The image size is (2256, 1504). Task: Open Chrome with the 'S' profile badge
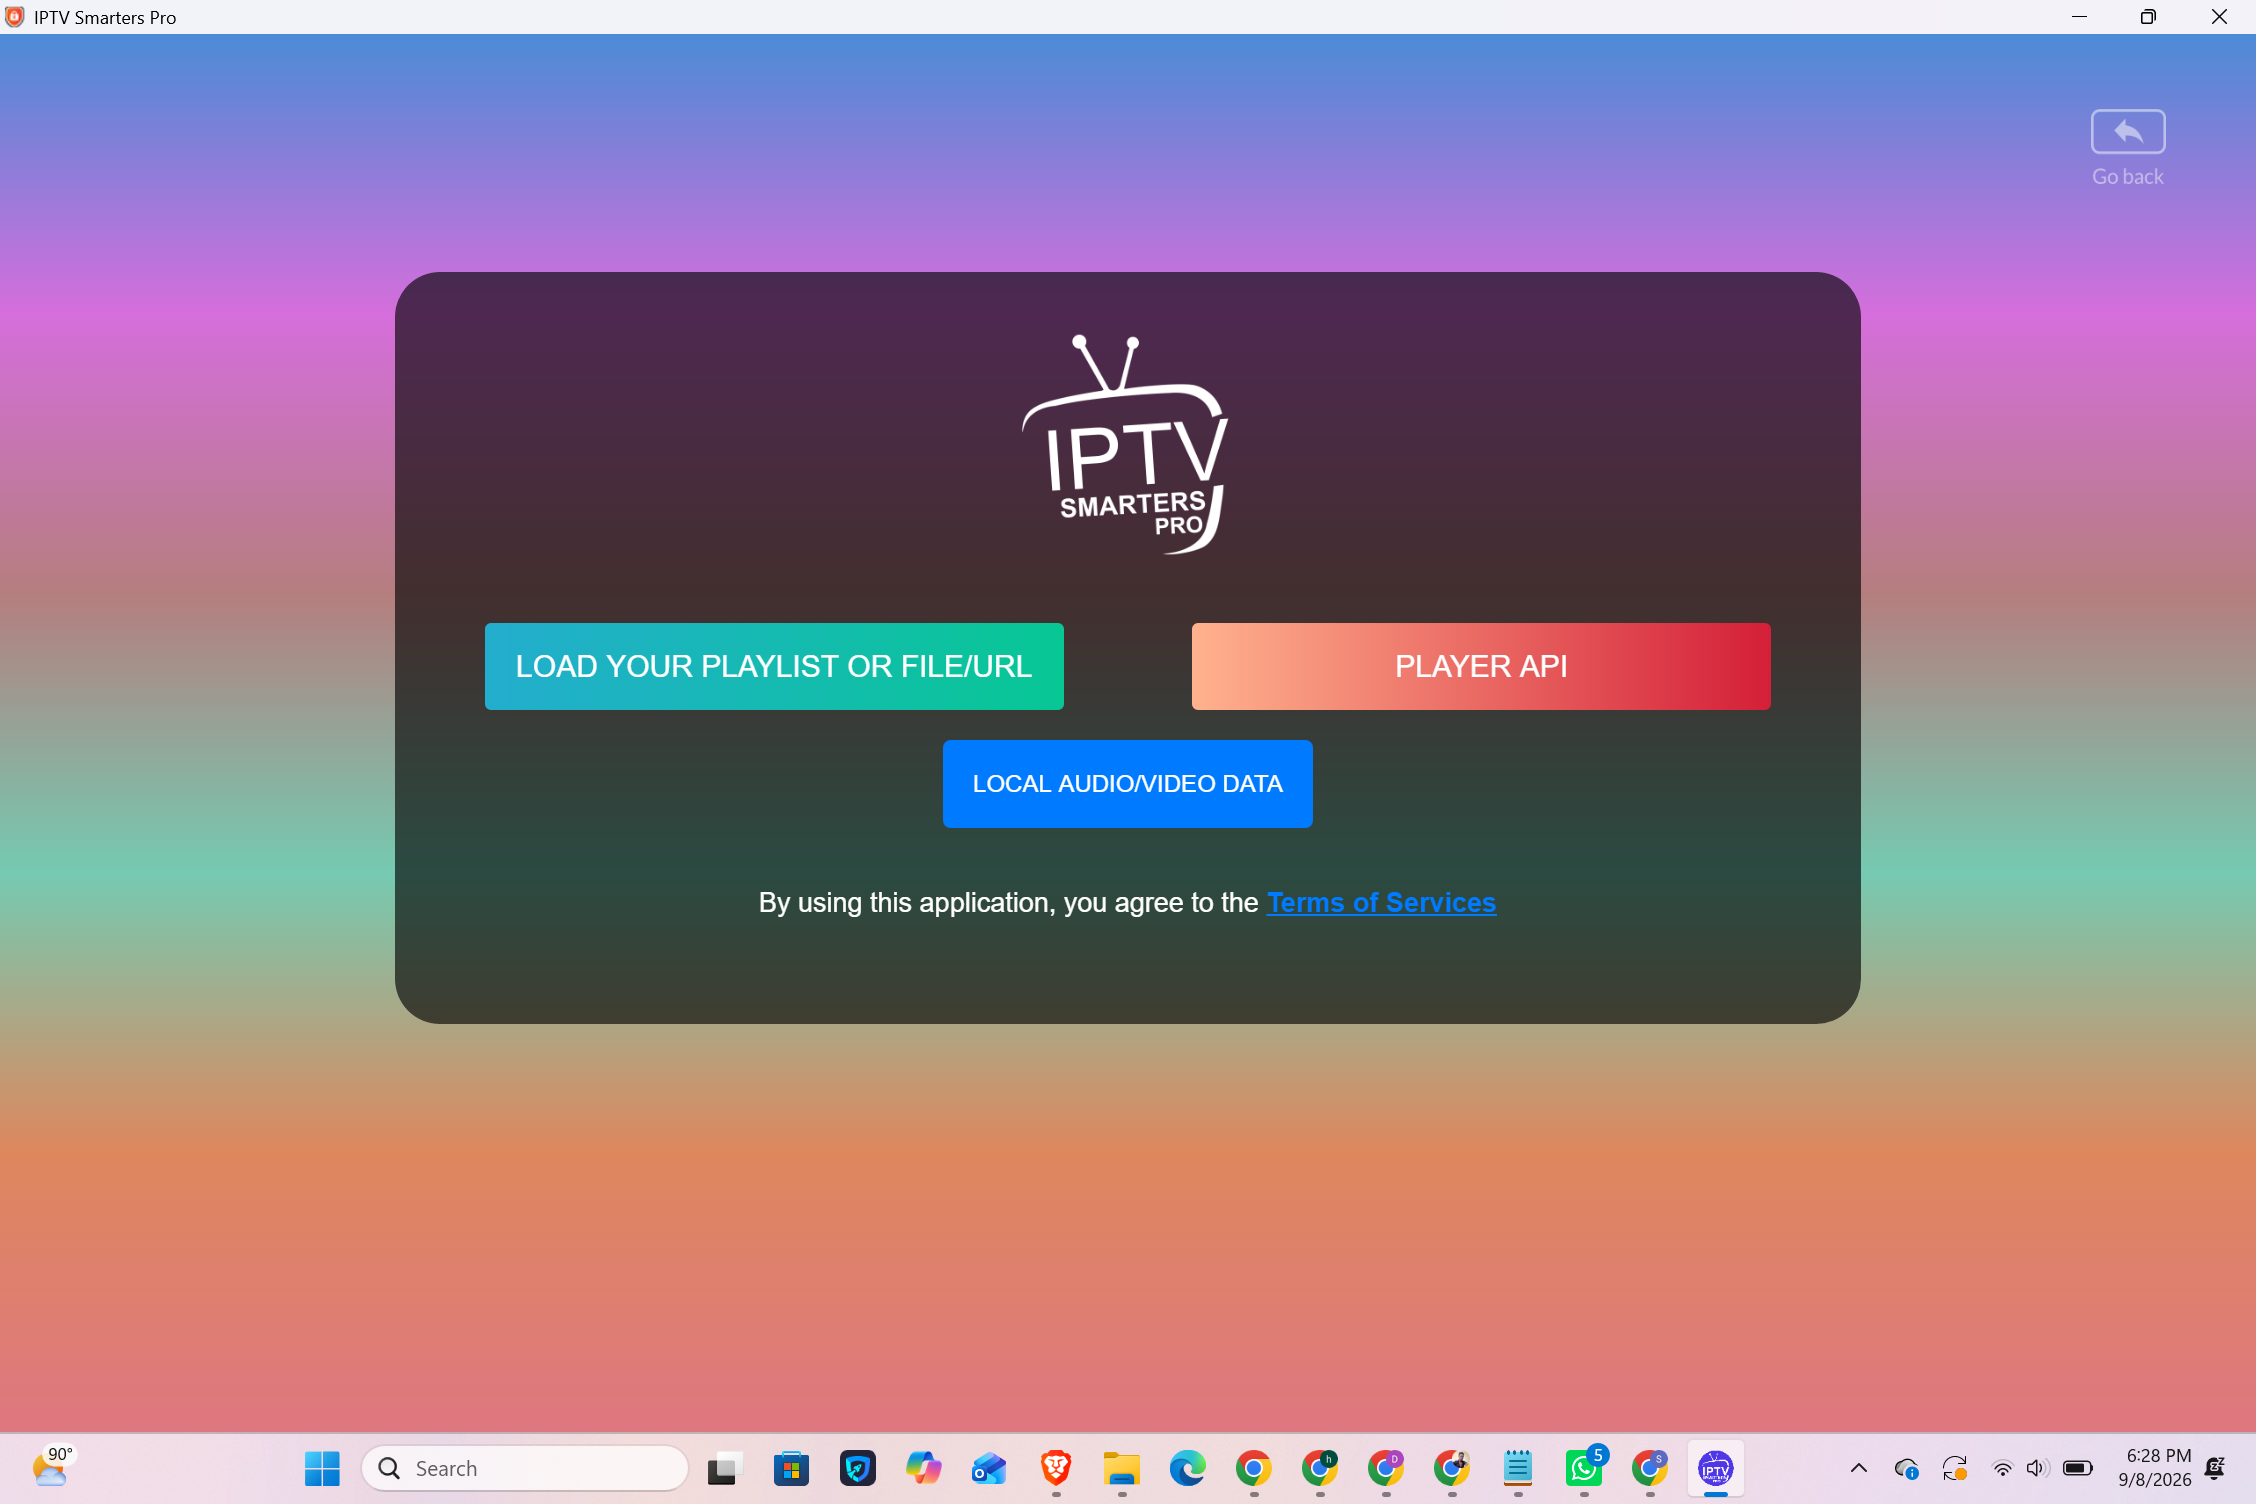click(x=1650, y=1468)
